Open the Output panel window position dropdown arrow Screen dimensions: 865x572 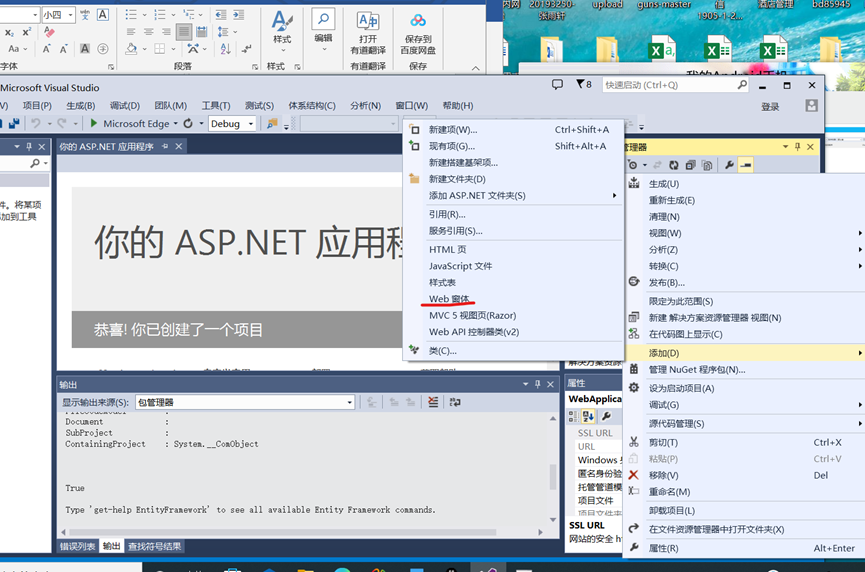click(525, 384)
